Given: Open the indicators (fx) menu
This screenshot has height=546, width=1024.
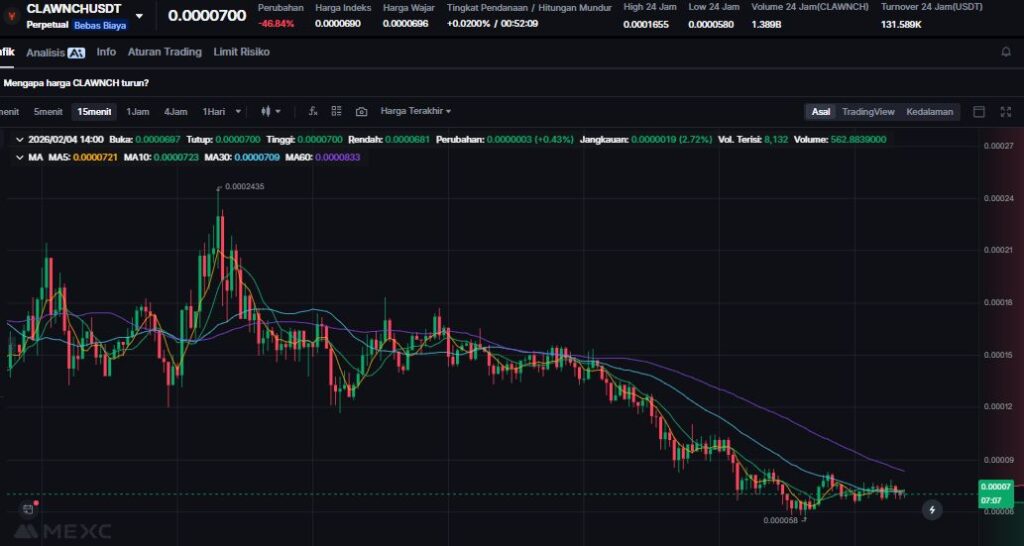Looking at the screenshot, I should (x=313, y=111).
